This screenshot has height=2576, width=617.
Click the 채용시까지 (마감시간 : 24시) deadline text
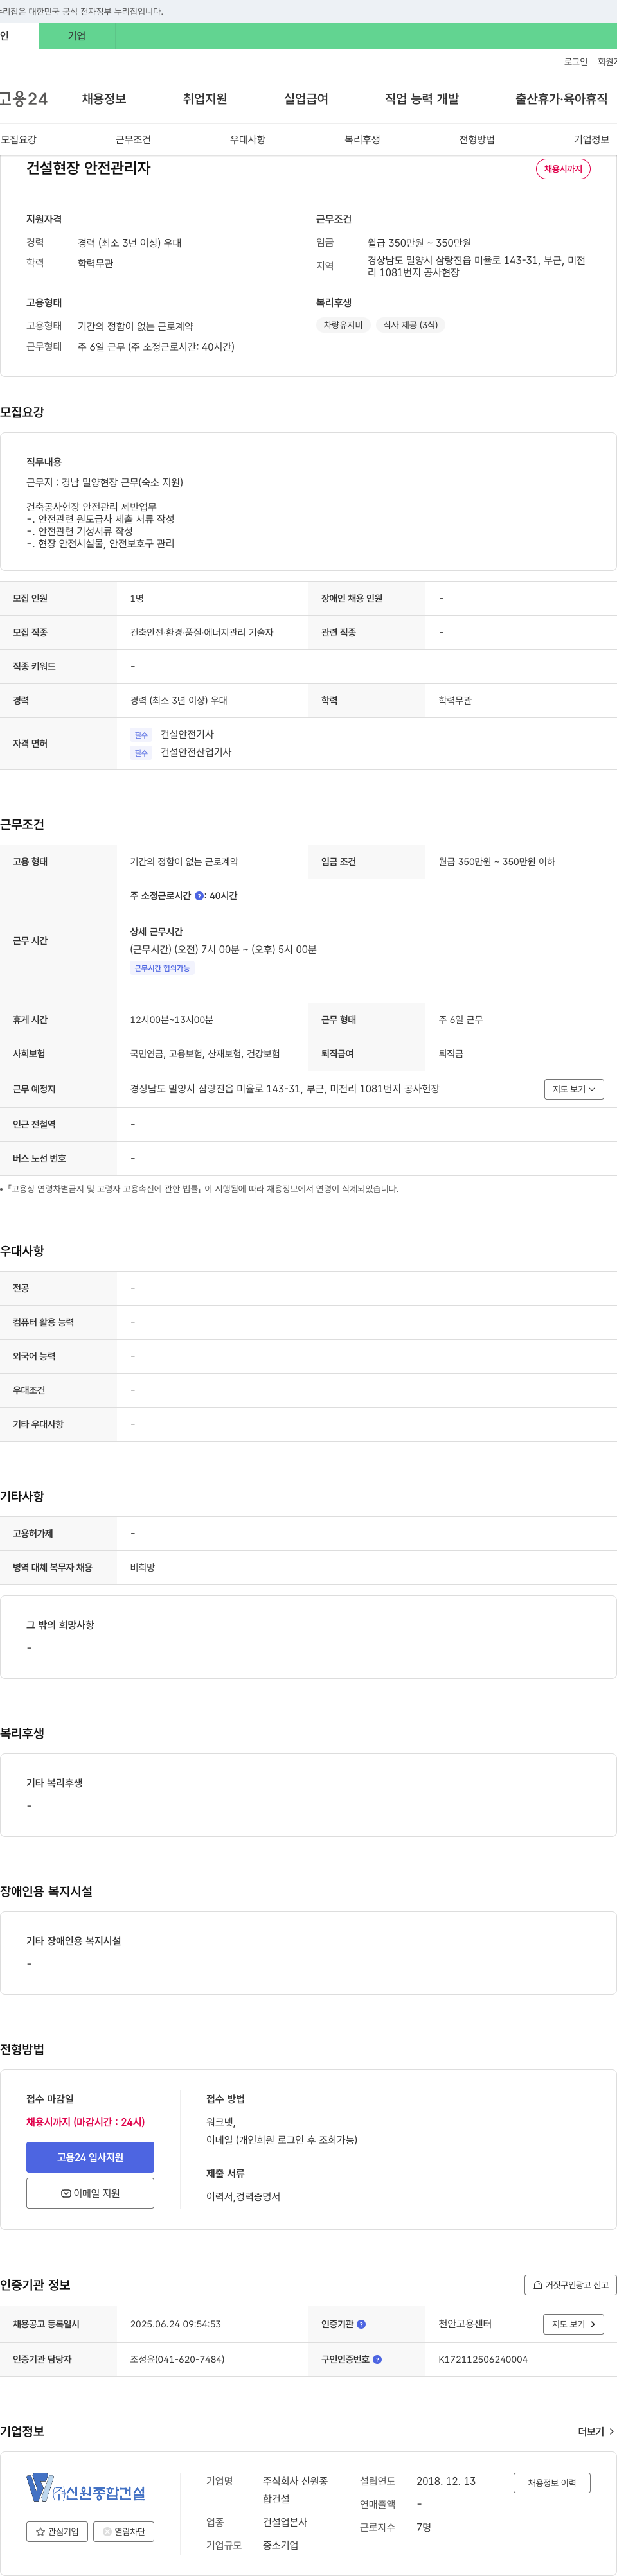(x=85, y=2122)
